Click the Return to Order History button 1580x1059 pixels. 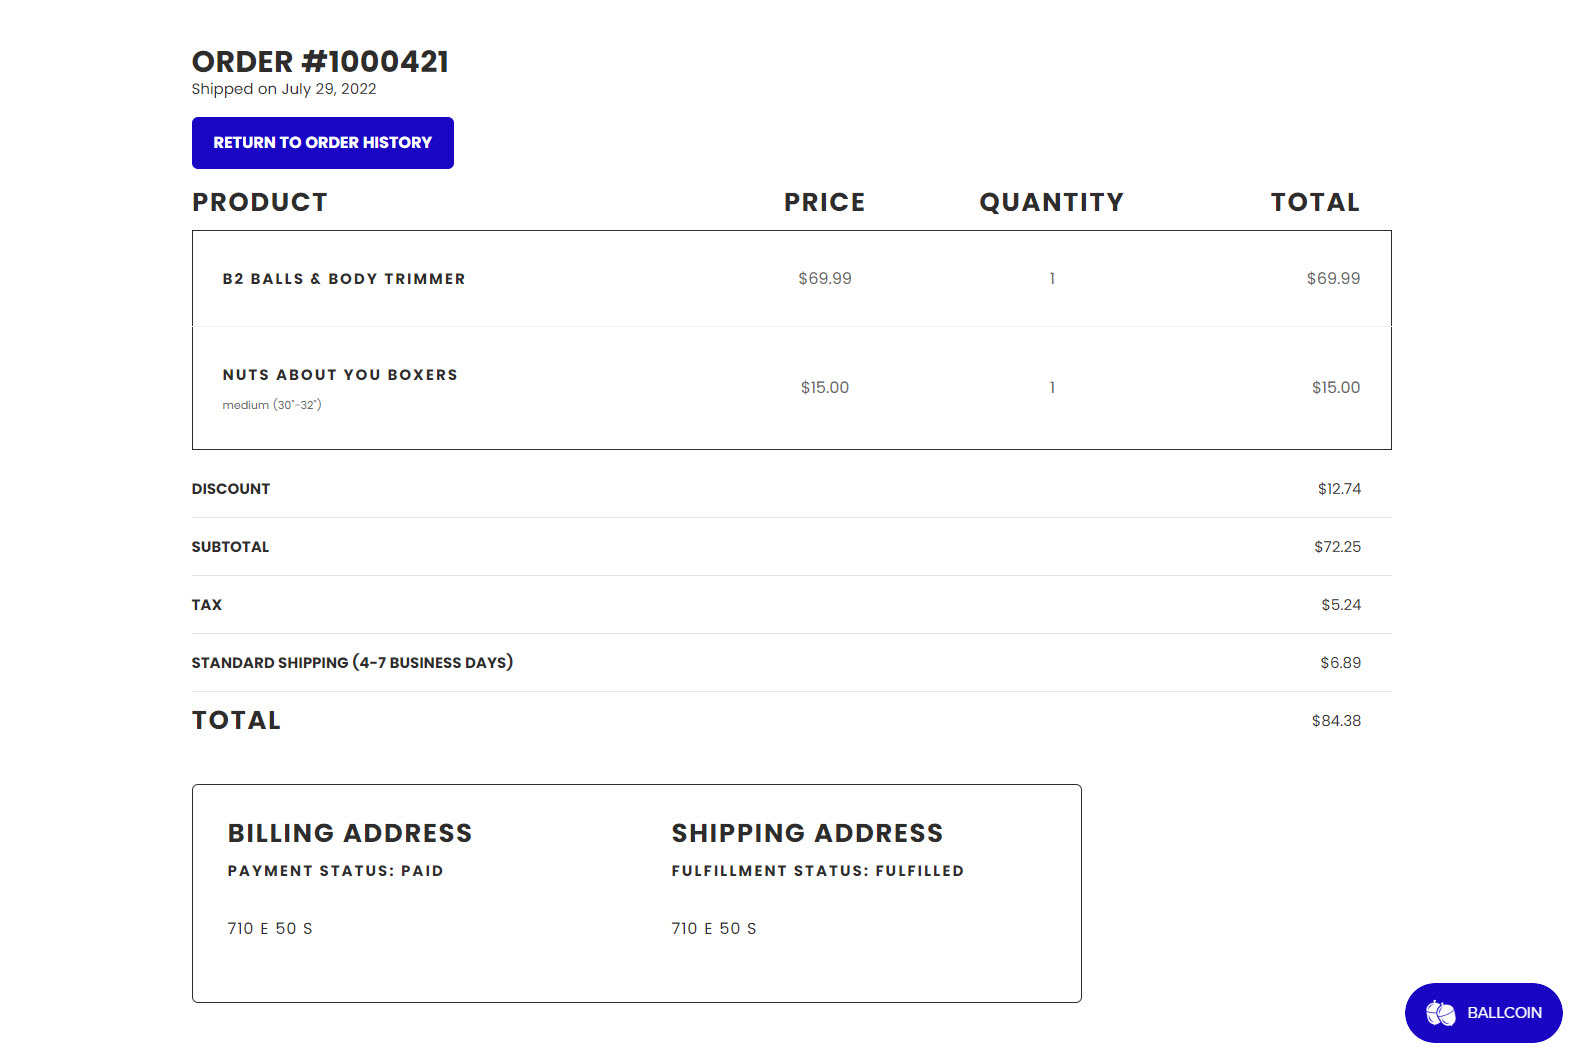click(x=322, y=143)
